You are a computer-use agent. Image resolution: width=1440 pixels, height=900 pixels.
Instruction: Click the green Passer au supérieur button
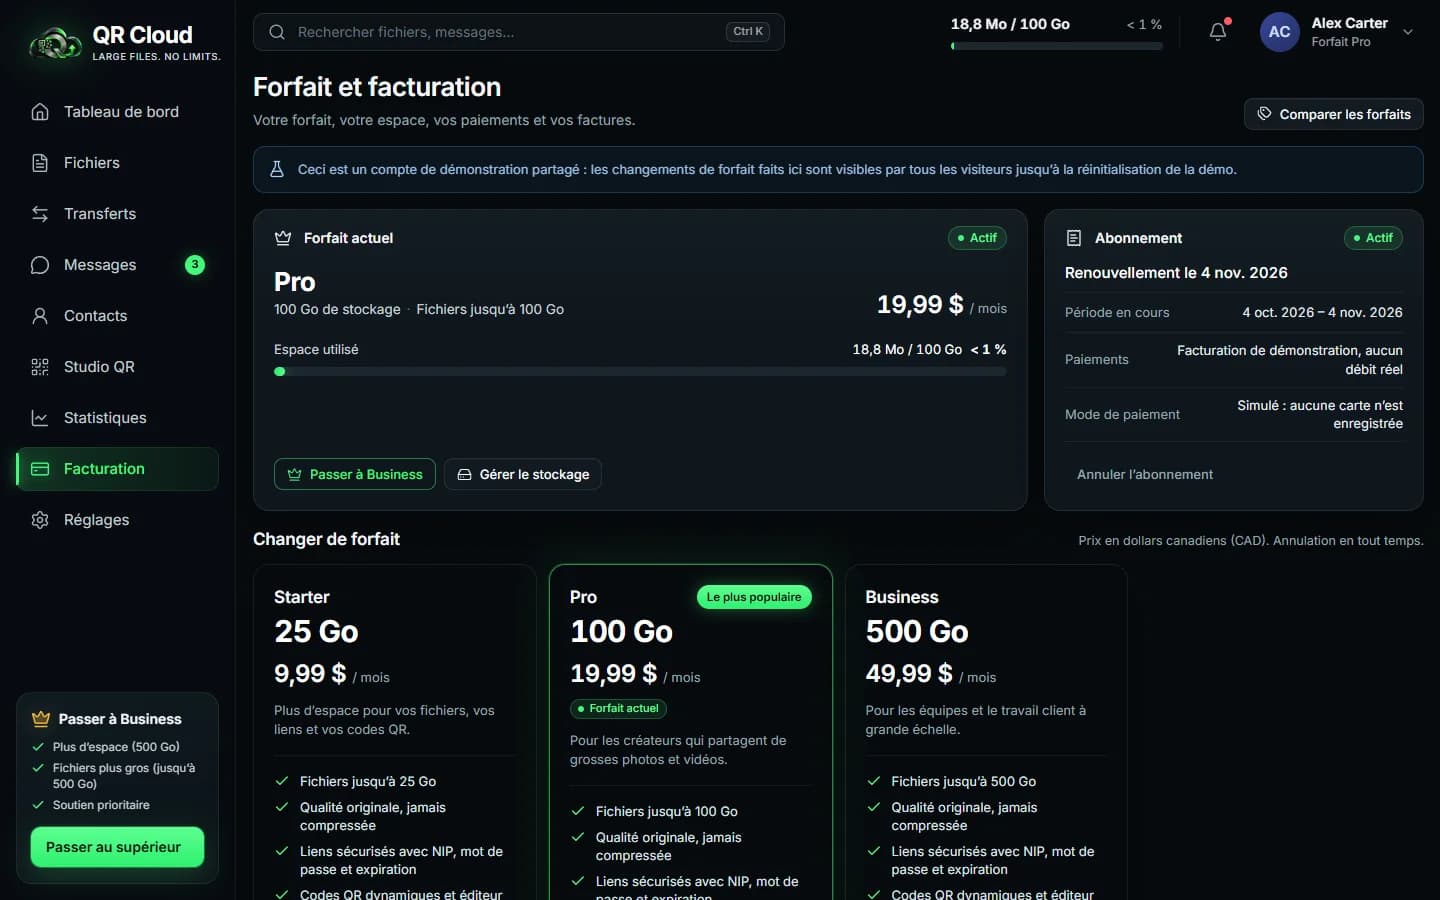click(x=117, y=847)
